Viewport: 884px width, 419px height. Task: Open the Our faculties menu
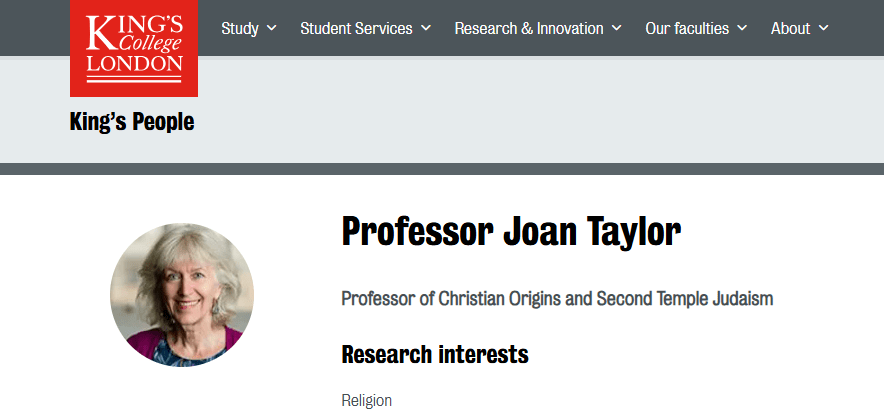tap(687, 28)
